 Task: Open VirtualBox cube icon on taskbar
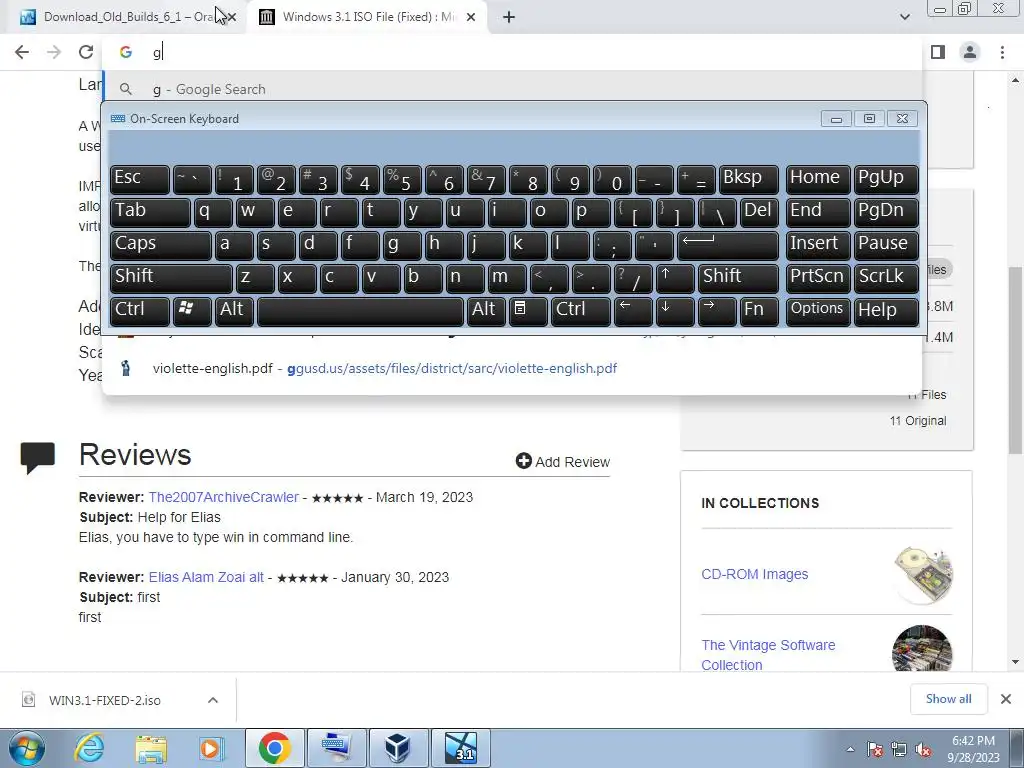(397, 748)
